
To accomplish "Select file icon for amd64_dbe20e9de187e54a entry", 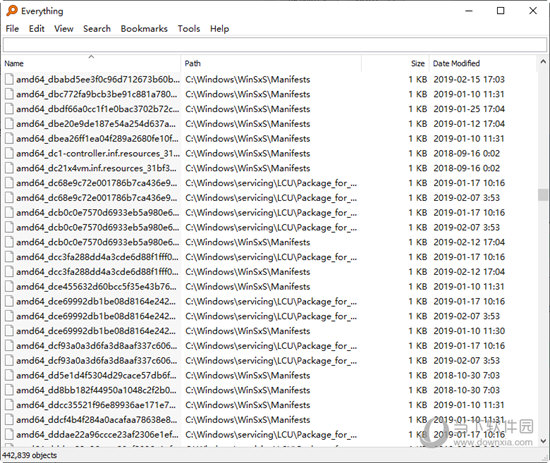I will [9, 124].
